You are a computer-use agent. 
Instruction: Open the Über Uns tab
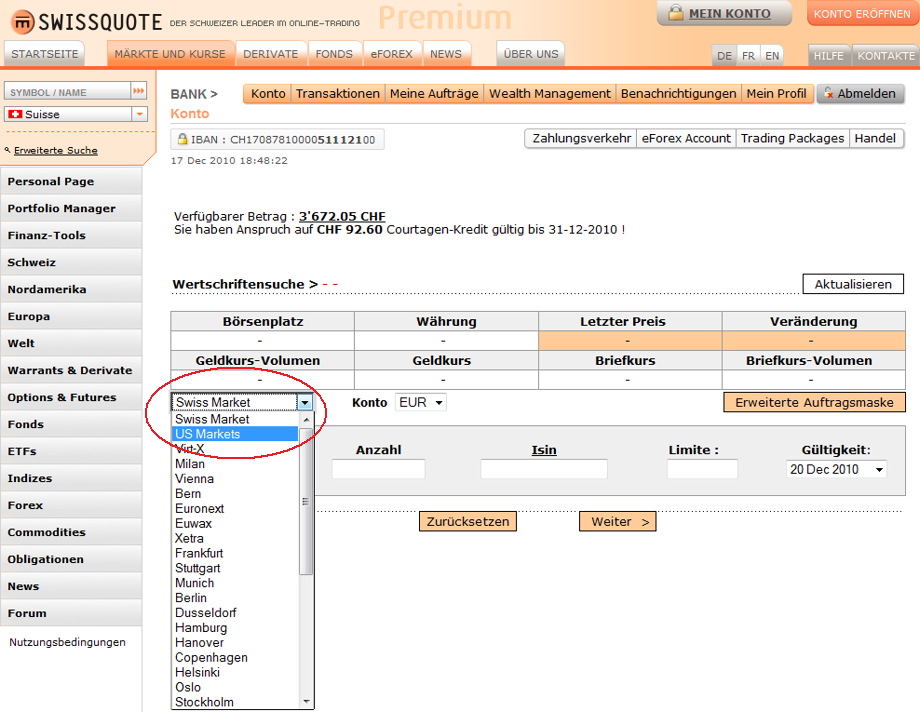tap(531, 54)
